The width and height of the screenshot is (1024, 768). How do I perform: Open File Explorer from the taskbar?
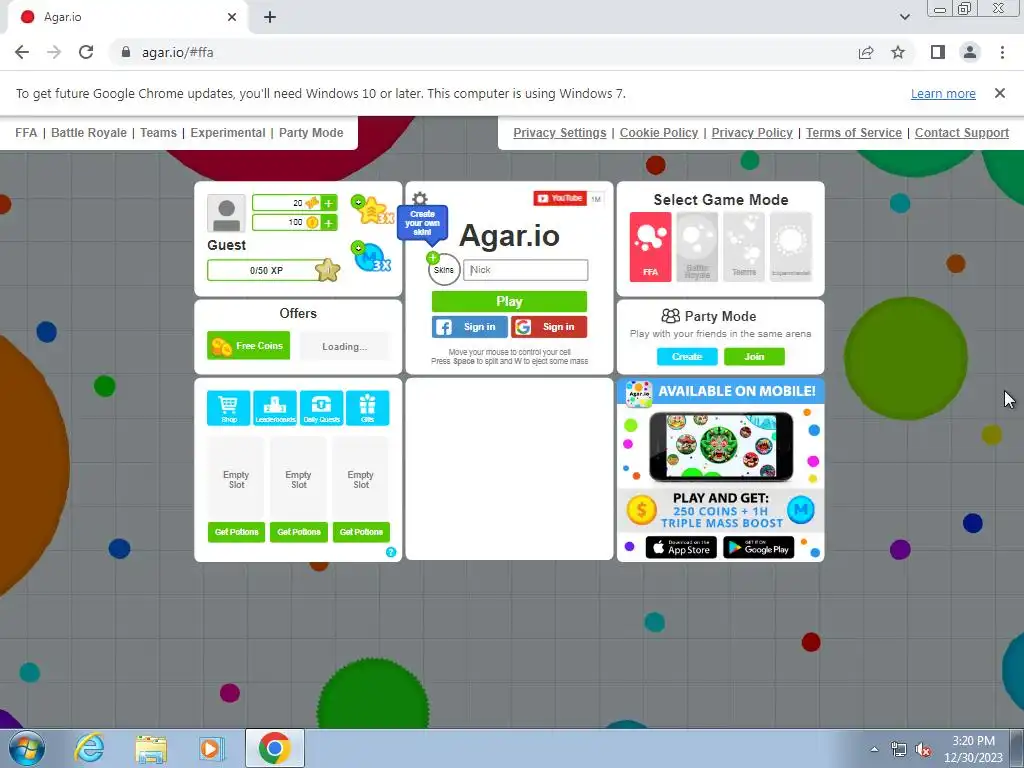[x=151, y=748]
